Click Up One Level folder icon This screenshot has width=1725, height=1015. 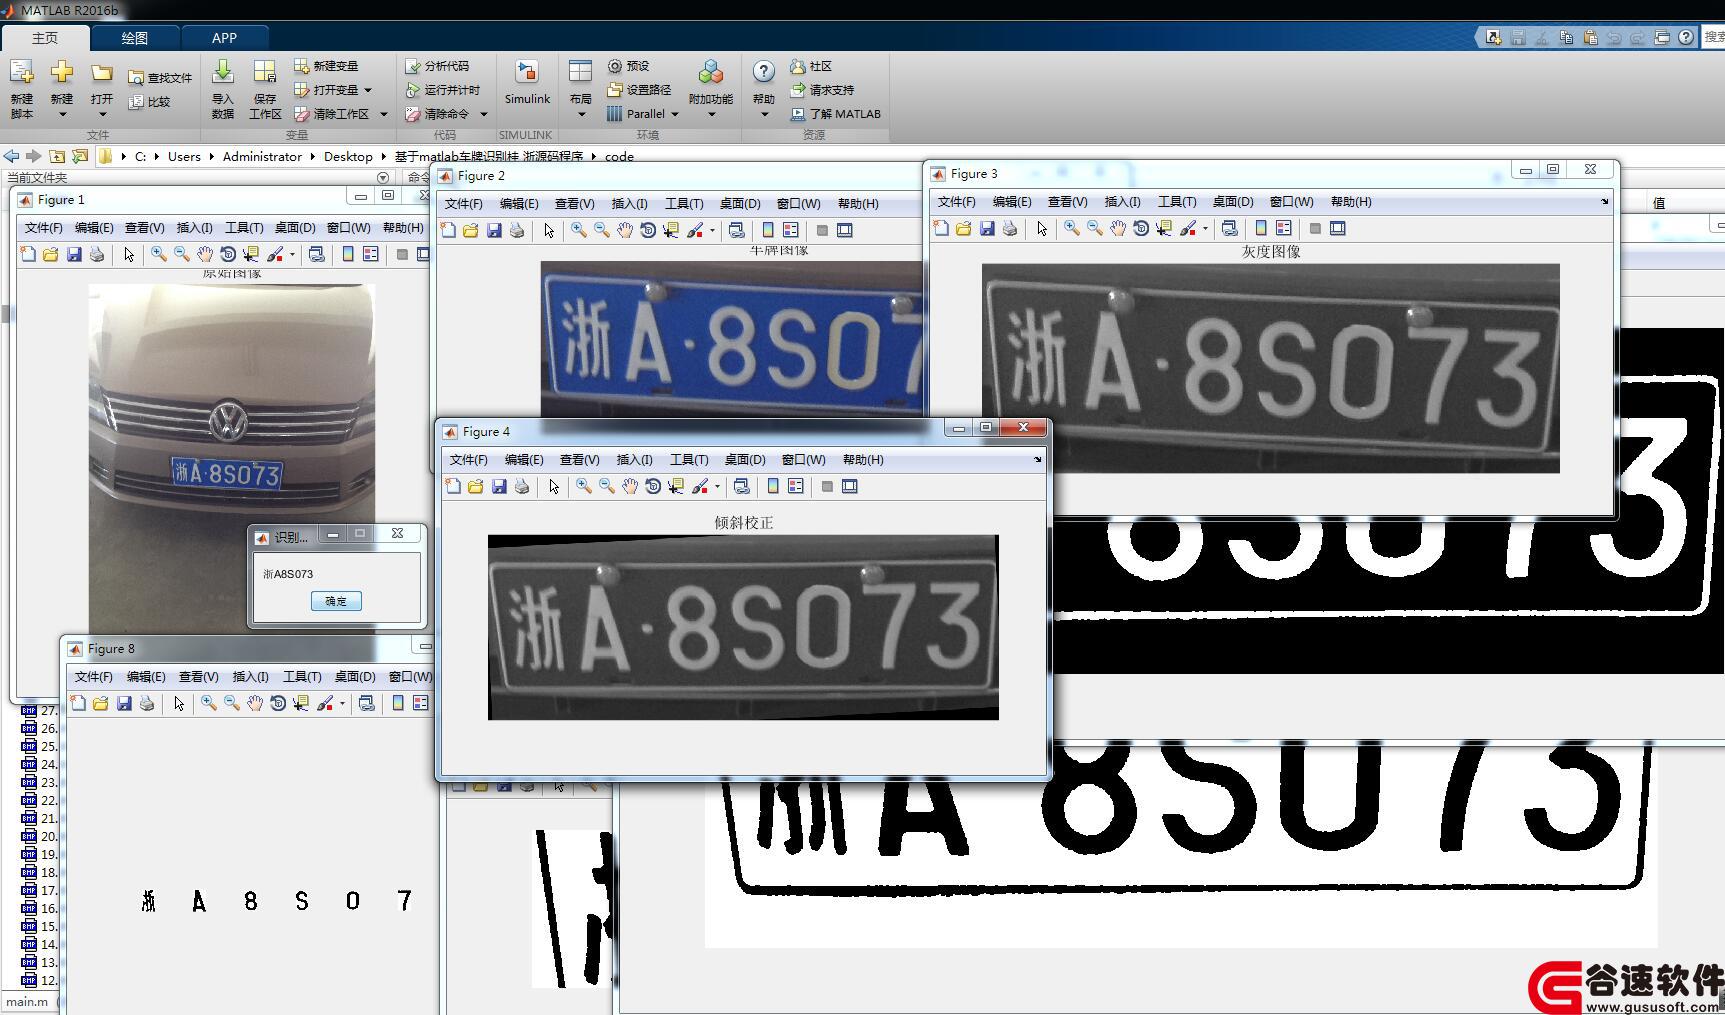pos(57,156)
